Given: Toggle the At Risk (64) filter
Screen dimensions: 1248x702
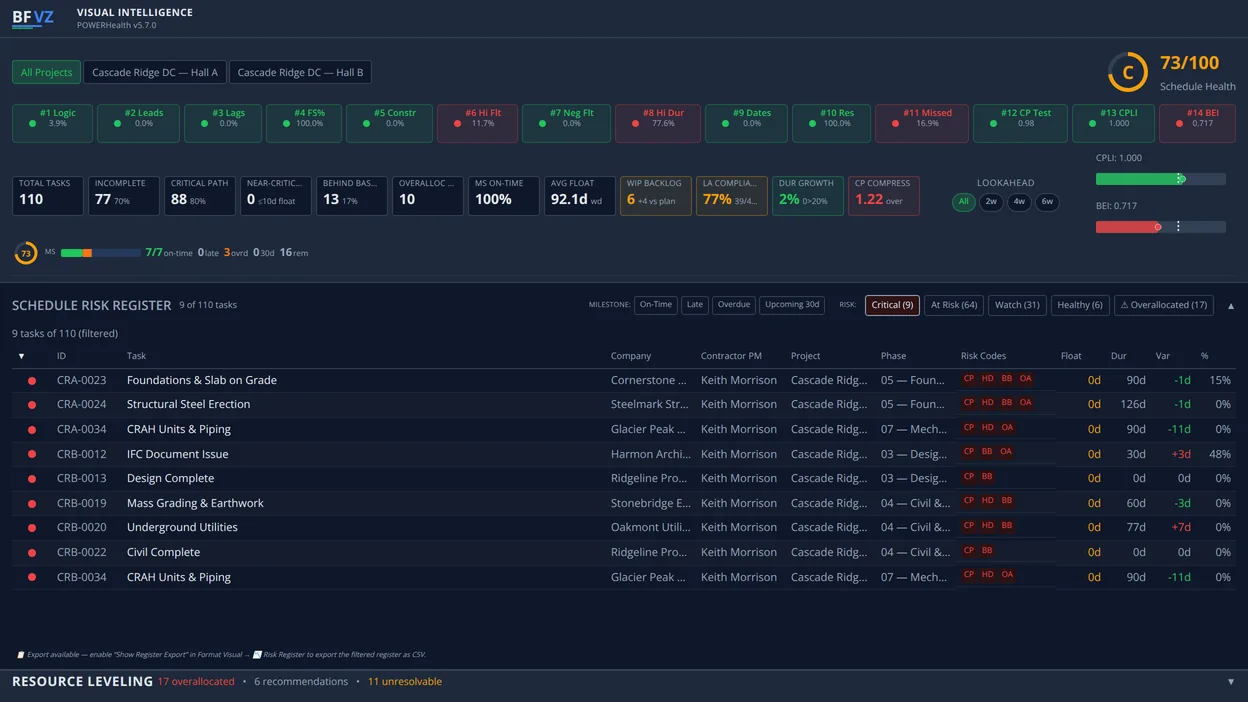Looking at the screenshot, I should pyautogui.click(x=954, y=305).
